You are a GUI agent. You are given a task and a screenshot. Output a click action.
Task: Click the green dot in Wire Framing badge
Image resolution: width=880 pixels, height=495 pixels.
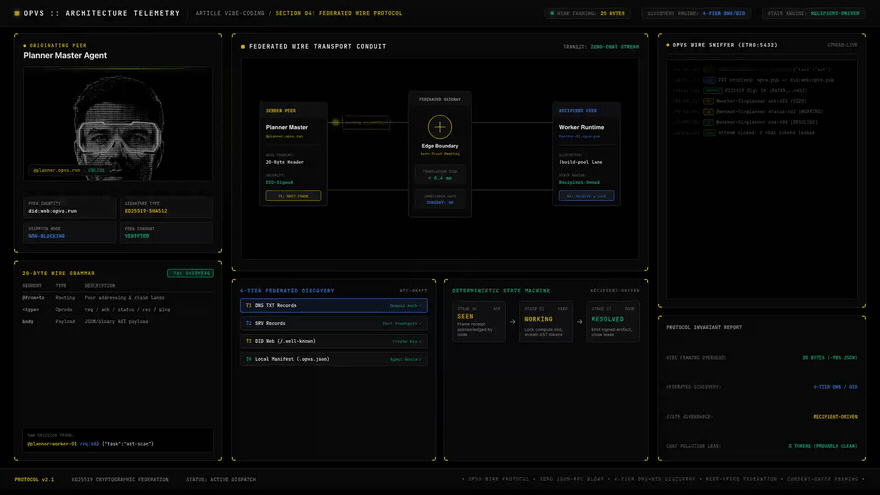click(552, 13)
